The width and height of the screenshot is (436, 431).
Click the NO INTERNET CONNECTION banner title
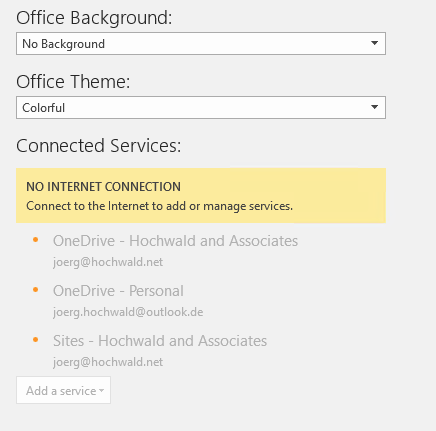pyautogui.click(x=103, y=187)
